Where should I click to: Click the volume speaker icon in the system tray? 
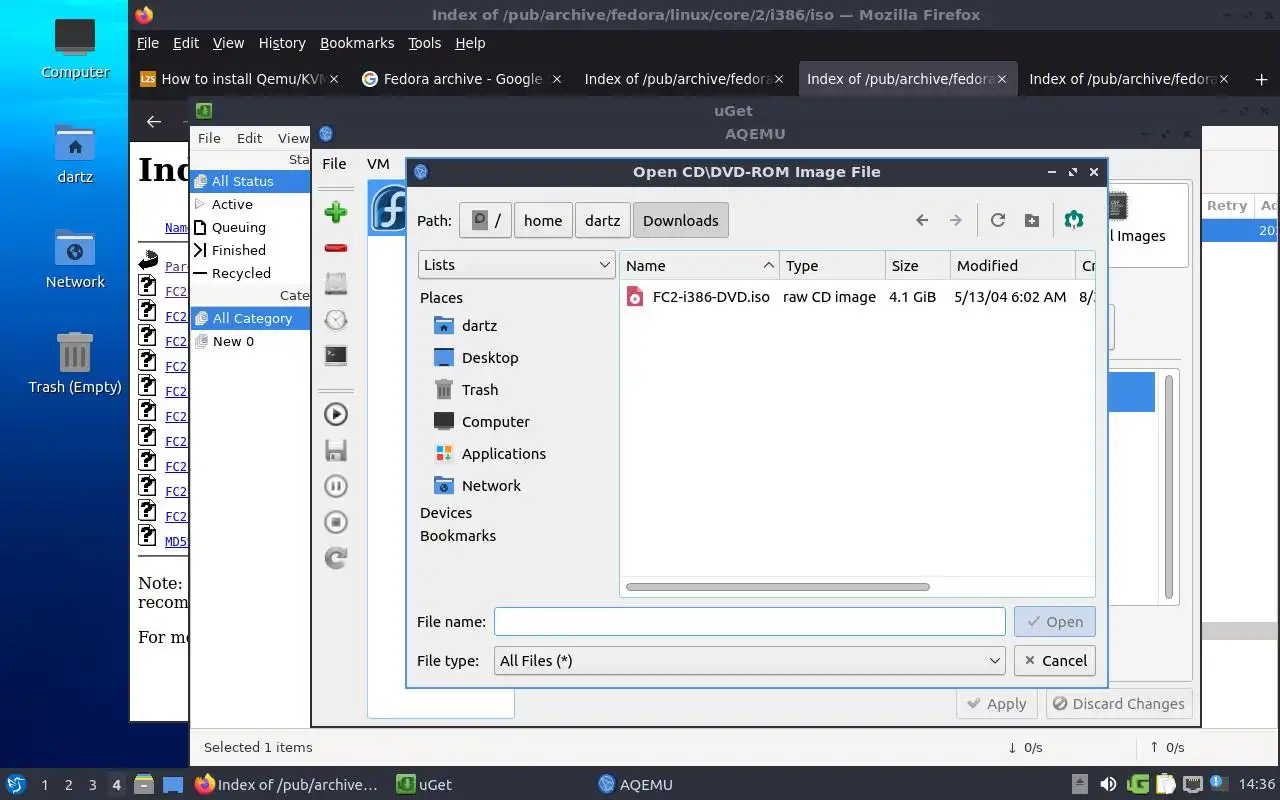[1108, 785]
